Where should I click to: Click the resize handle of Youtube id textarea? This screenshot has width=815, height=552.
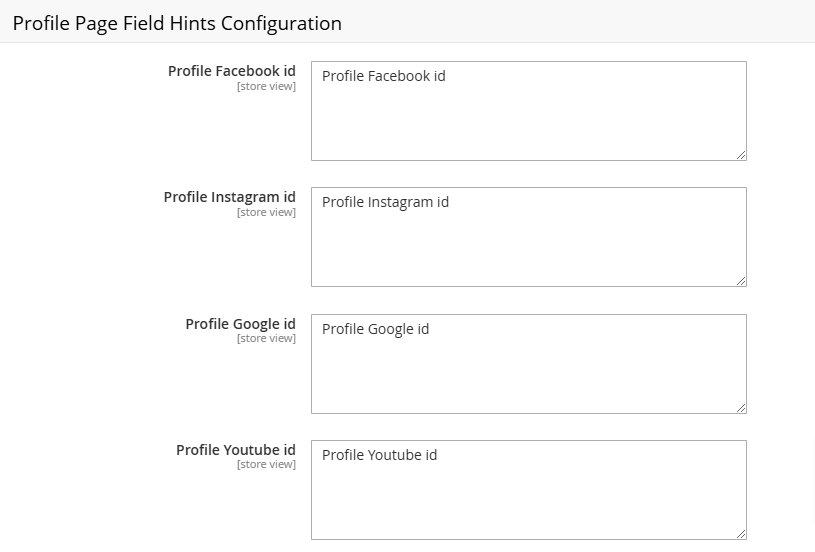click(x=741, y=534)
